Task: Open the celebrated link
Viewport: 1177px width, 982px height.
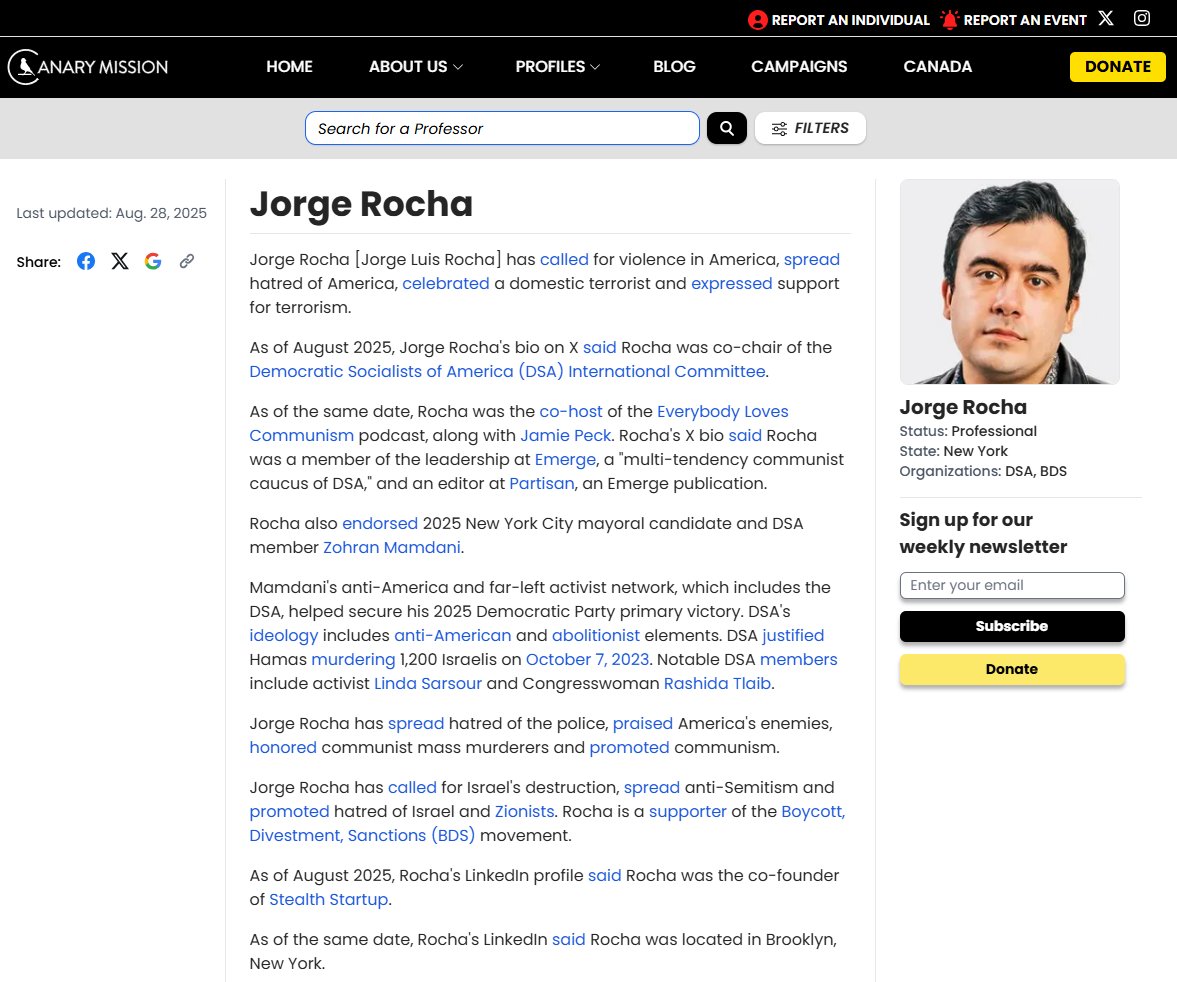Action: [445, 283]
